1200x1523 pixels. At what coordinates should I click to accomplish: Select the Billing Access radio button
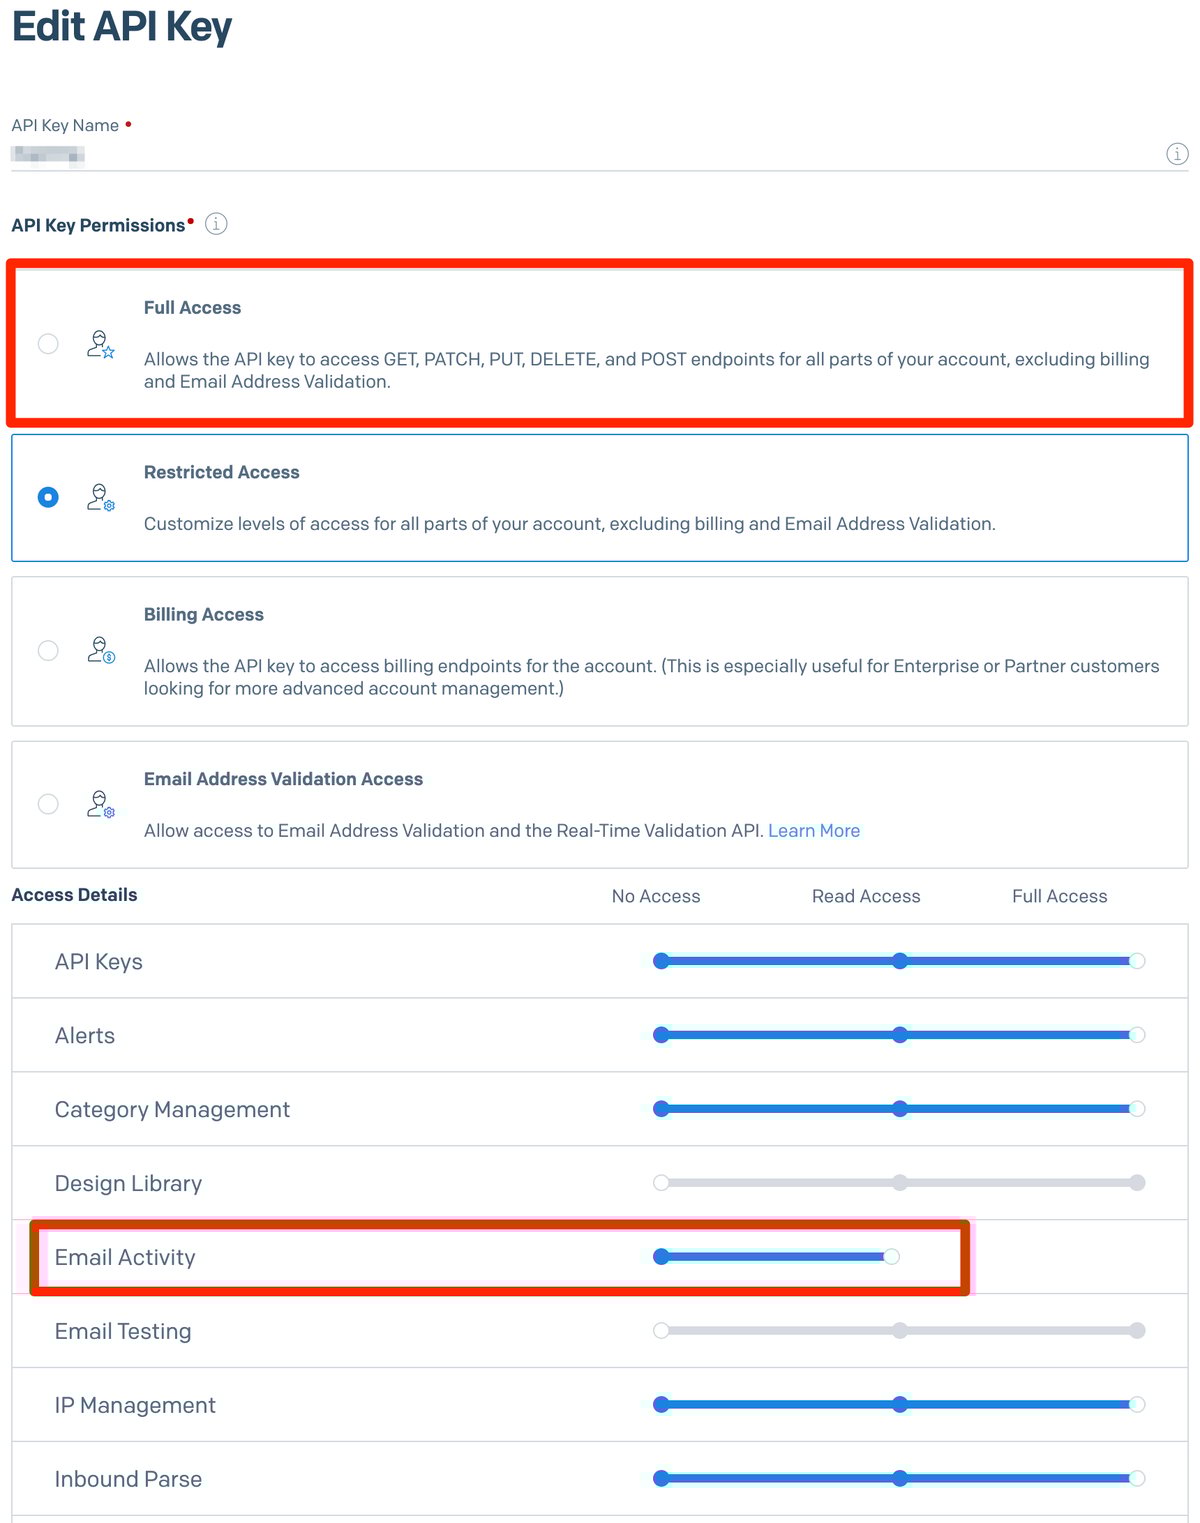pyautogui.click(x=47, y=650)
